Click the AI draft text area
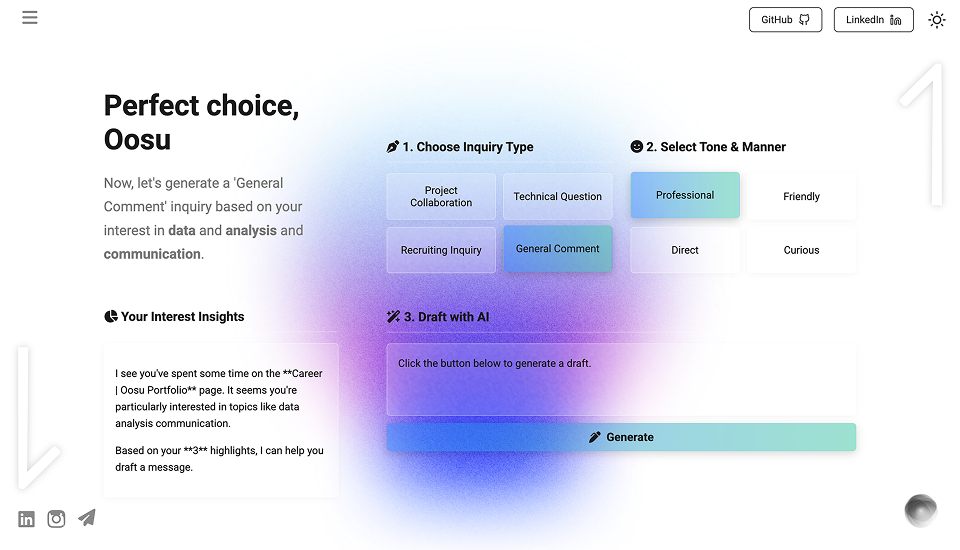Screen dimensions: 960x550 click(x=621, y=380)
